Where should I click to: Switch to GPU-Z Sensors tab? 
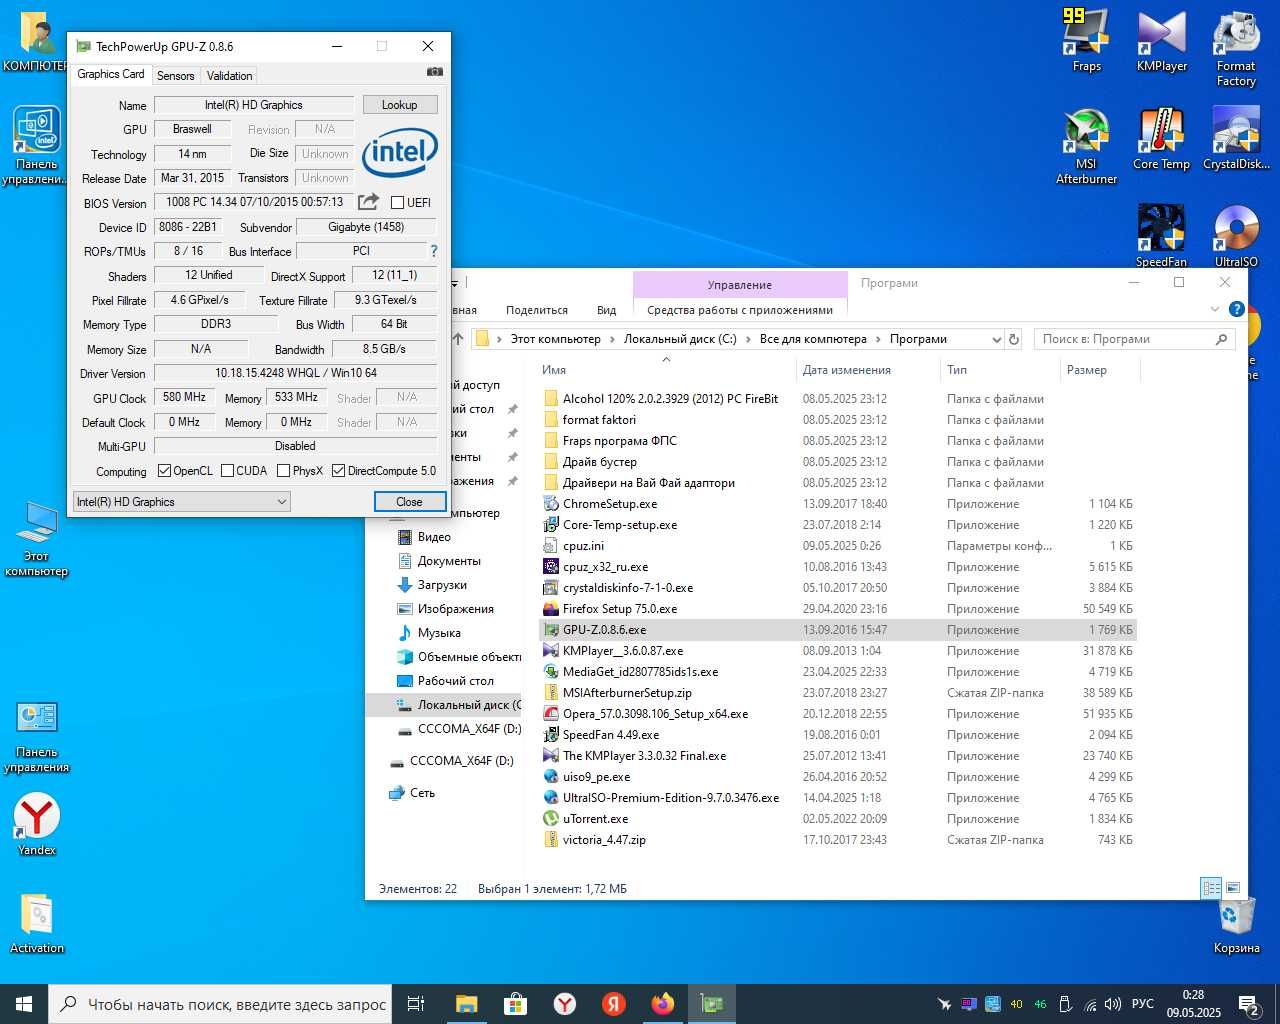pos(175,76)
